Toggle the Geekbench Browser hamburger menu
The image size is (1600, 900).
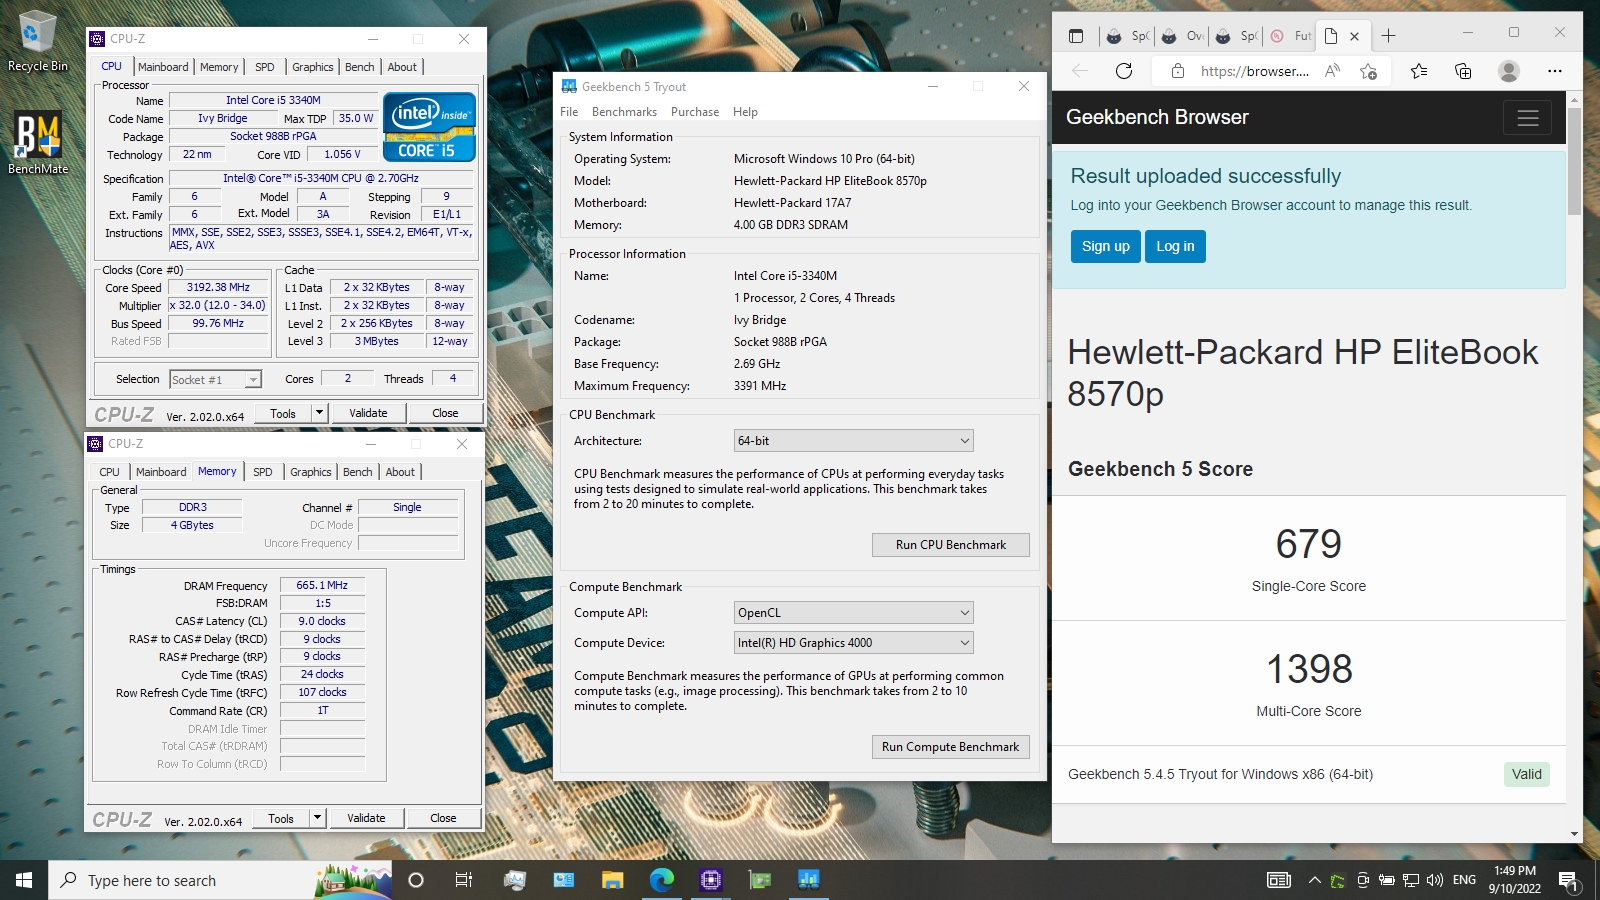(x=1527, y=118)
